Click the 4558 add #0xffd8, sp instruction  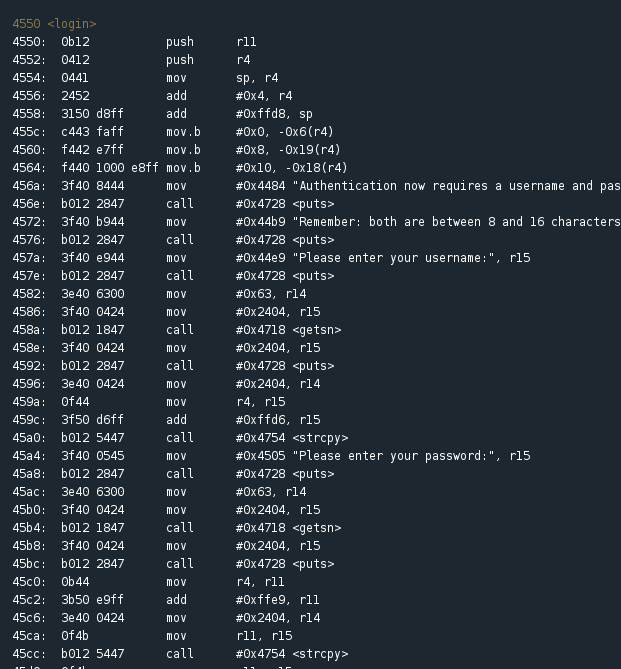tap(163, 114)
